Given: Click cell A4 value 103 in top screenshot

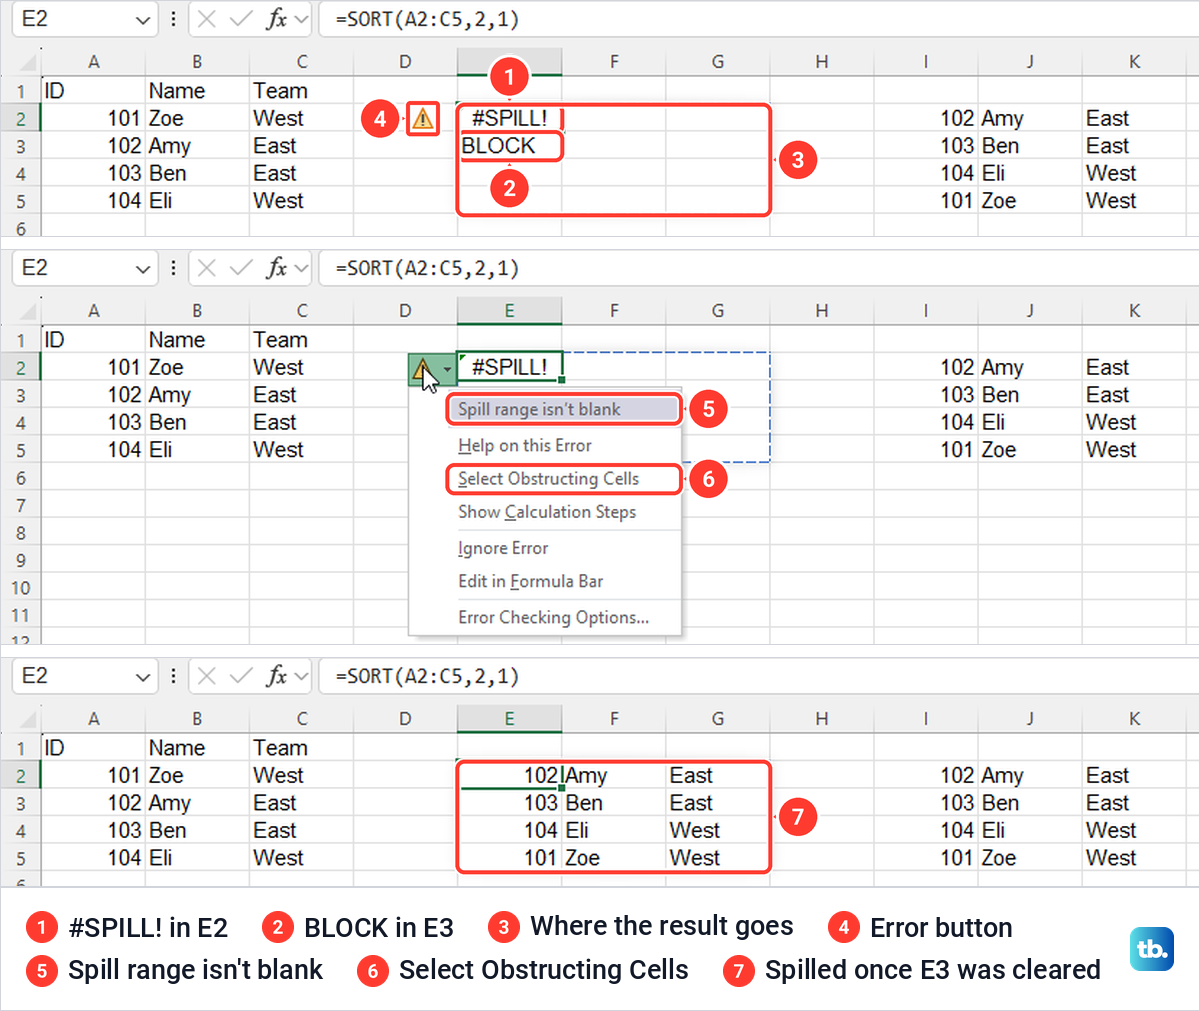Looking at the screenshot, I should [93, 173].
